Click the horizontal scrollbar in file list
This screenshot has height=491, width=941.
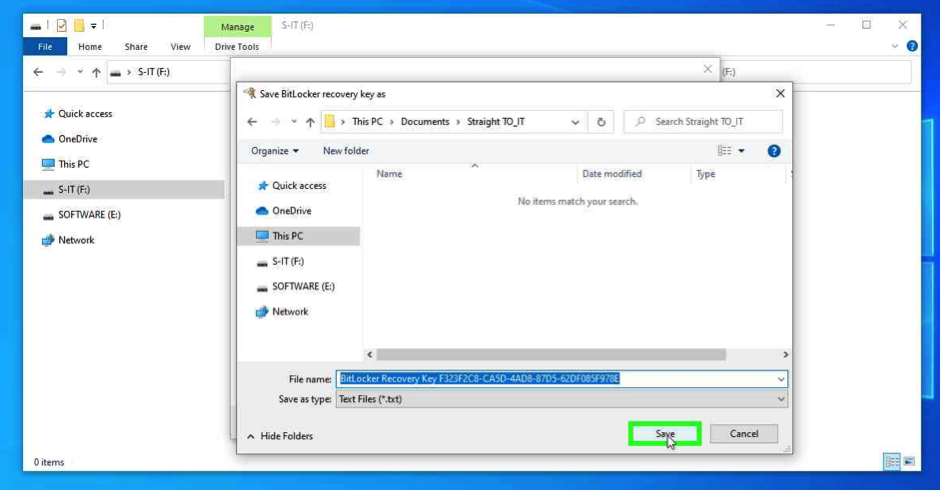pos(550,354)
